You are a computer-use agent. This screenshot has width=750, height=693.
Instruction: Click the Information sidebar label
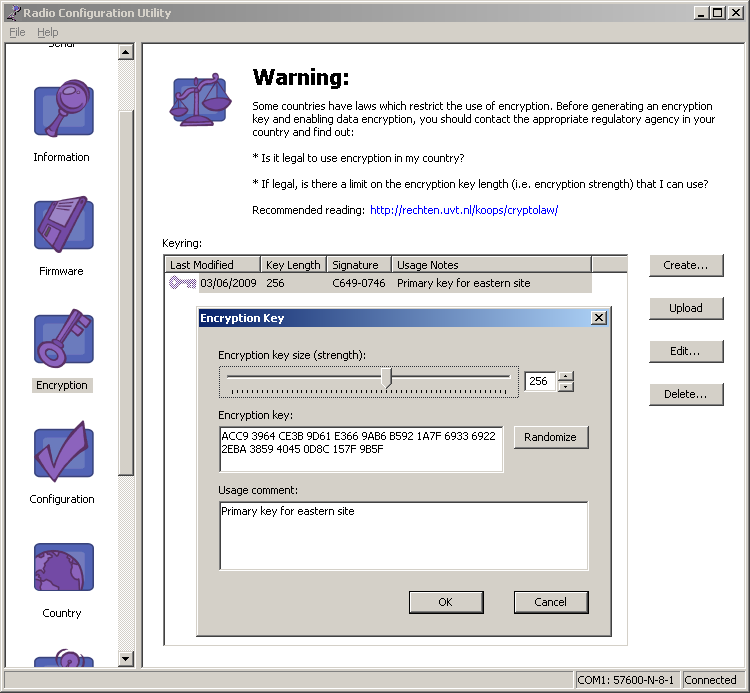(61, 157)
